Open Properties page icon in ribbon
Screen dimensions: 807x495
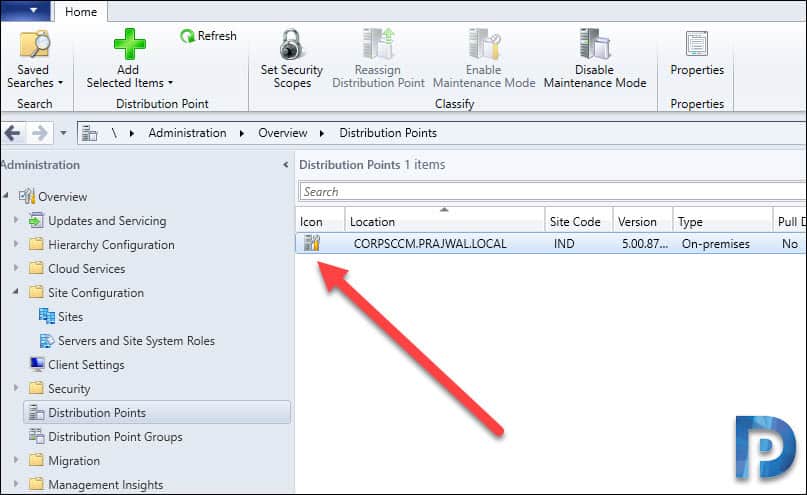pos(697,44)
